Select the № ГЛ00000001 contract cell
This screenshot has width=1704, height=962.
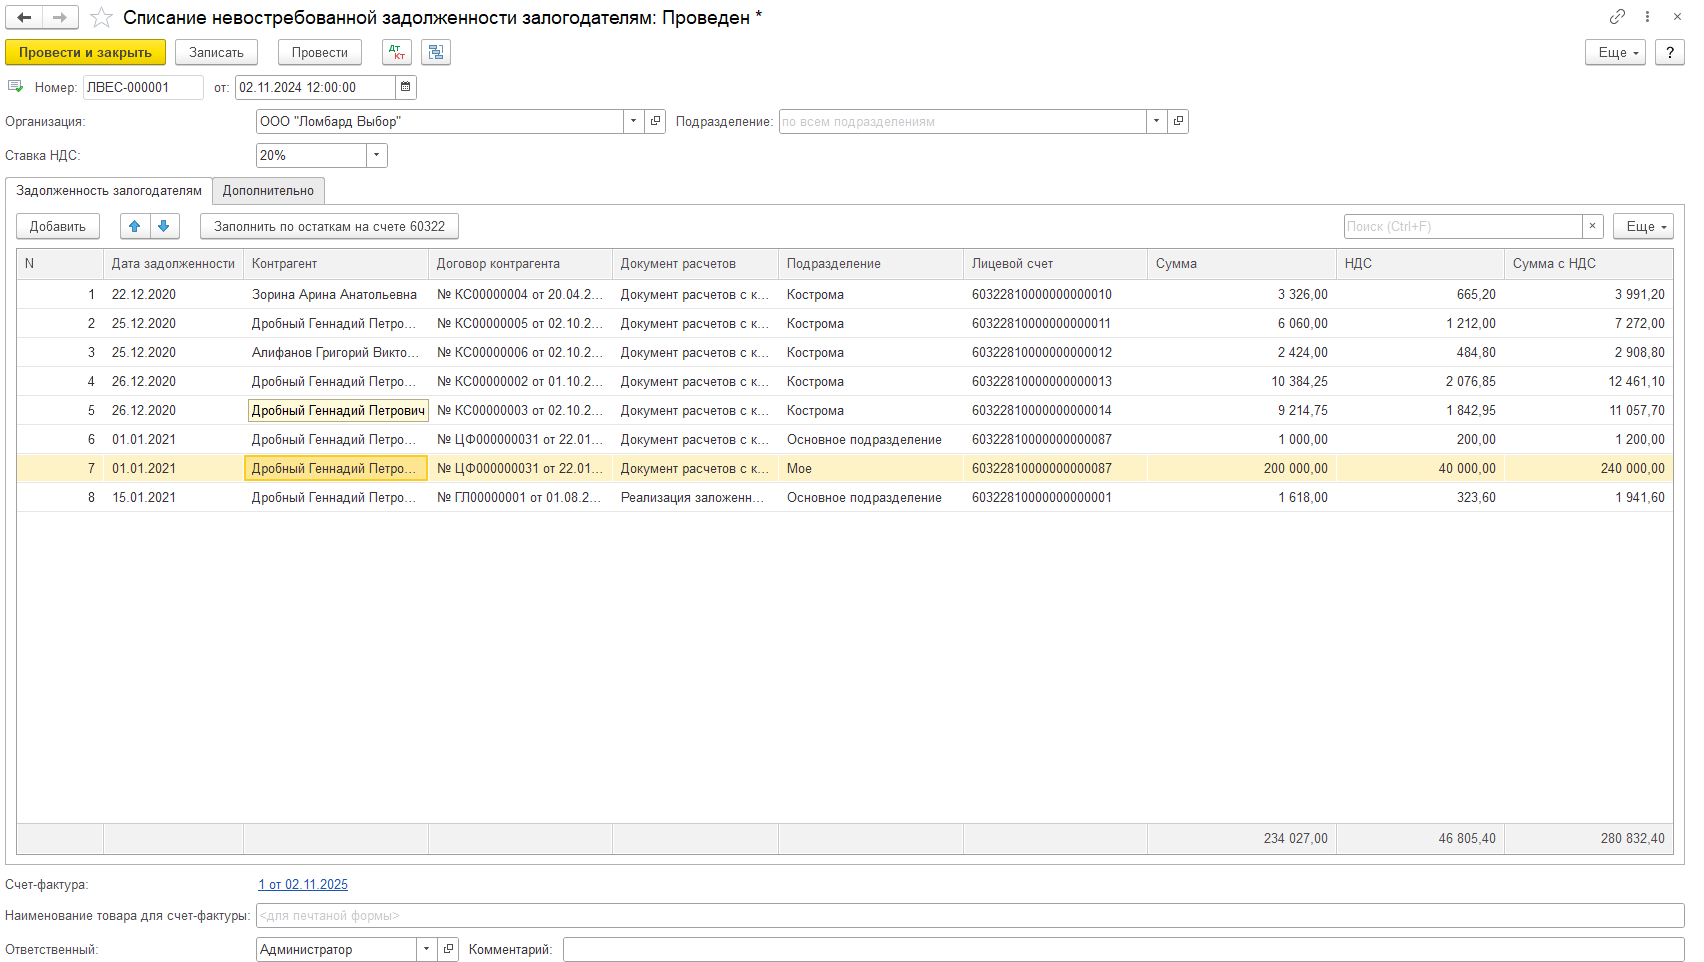pos(520,497)
